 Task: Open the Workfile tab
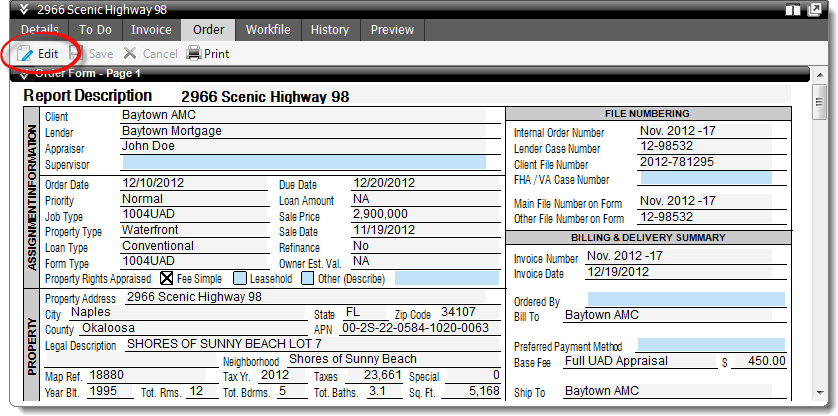(268, 30)
